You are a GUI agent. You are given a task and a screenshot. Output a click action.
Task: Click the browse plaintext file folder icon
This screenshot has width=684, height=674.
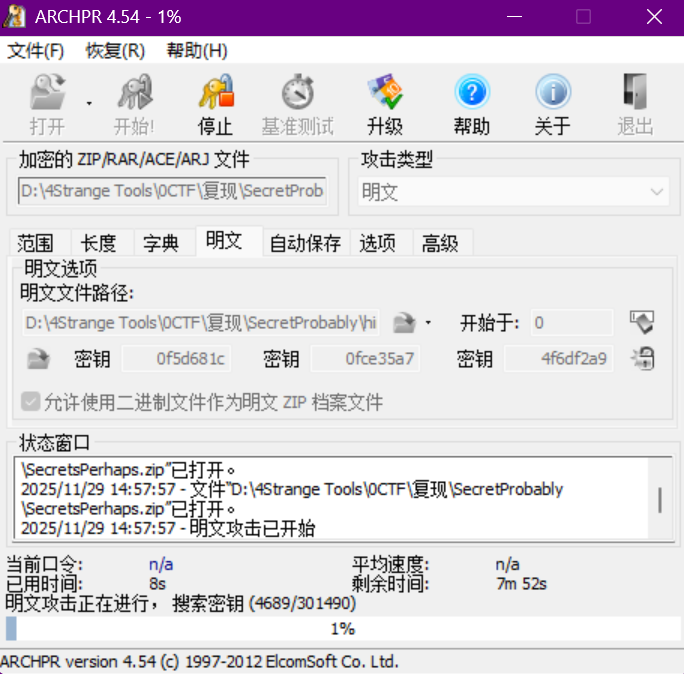[x=403, y=322]
